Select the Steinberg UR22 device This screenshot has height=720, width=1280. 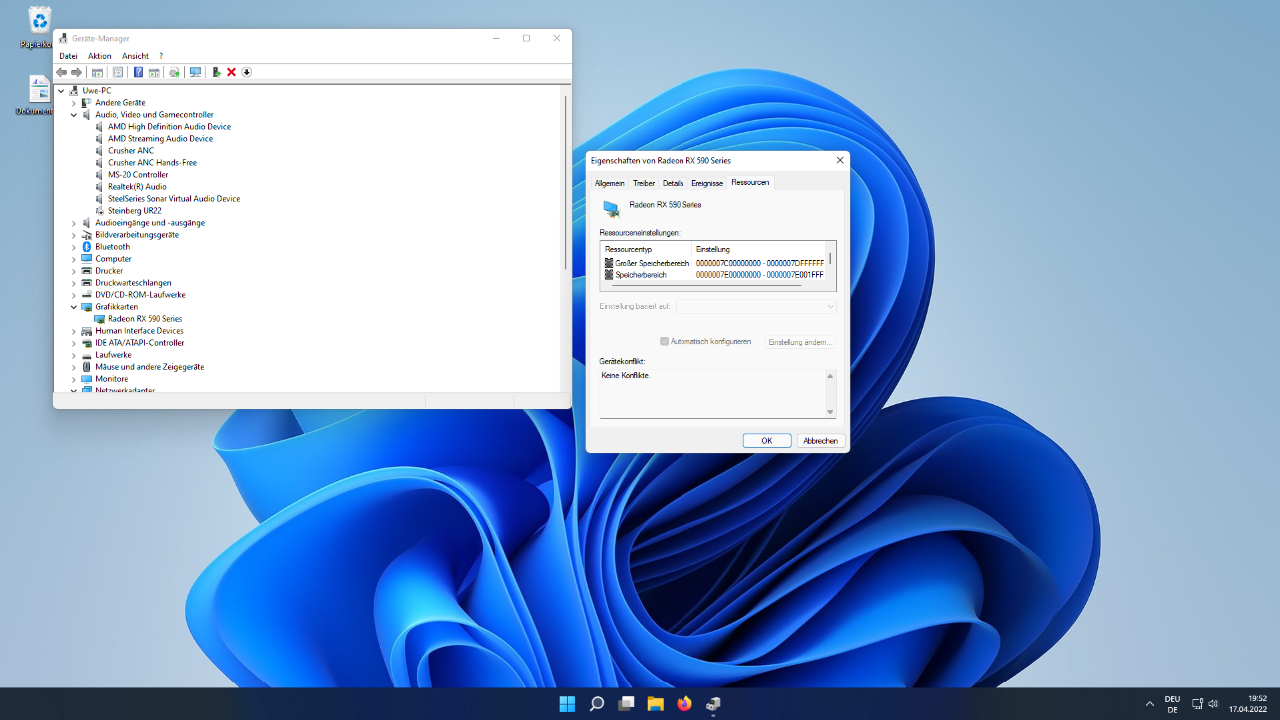click(135, 211)
